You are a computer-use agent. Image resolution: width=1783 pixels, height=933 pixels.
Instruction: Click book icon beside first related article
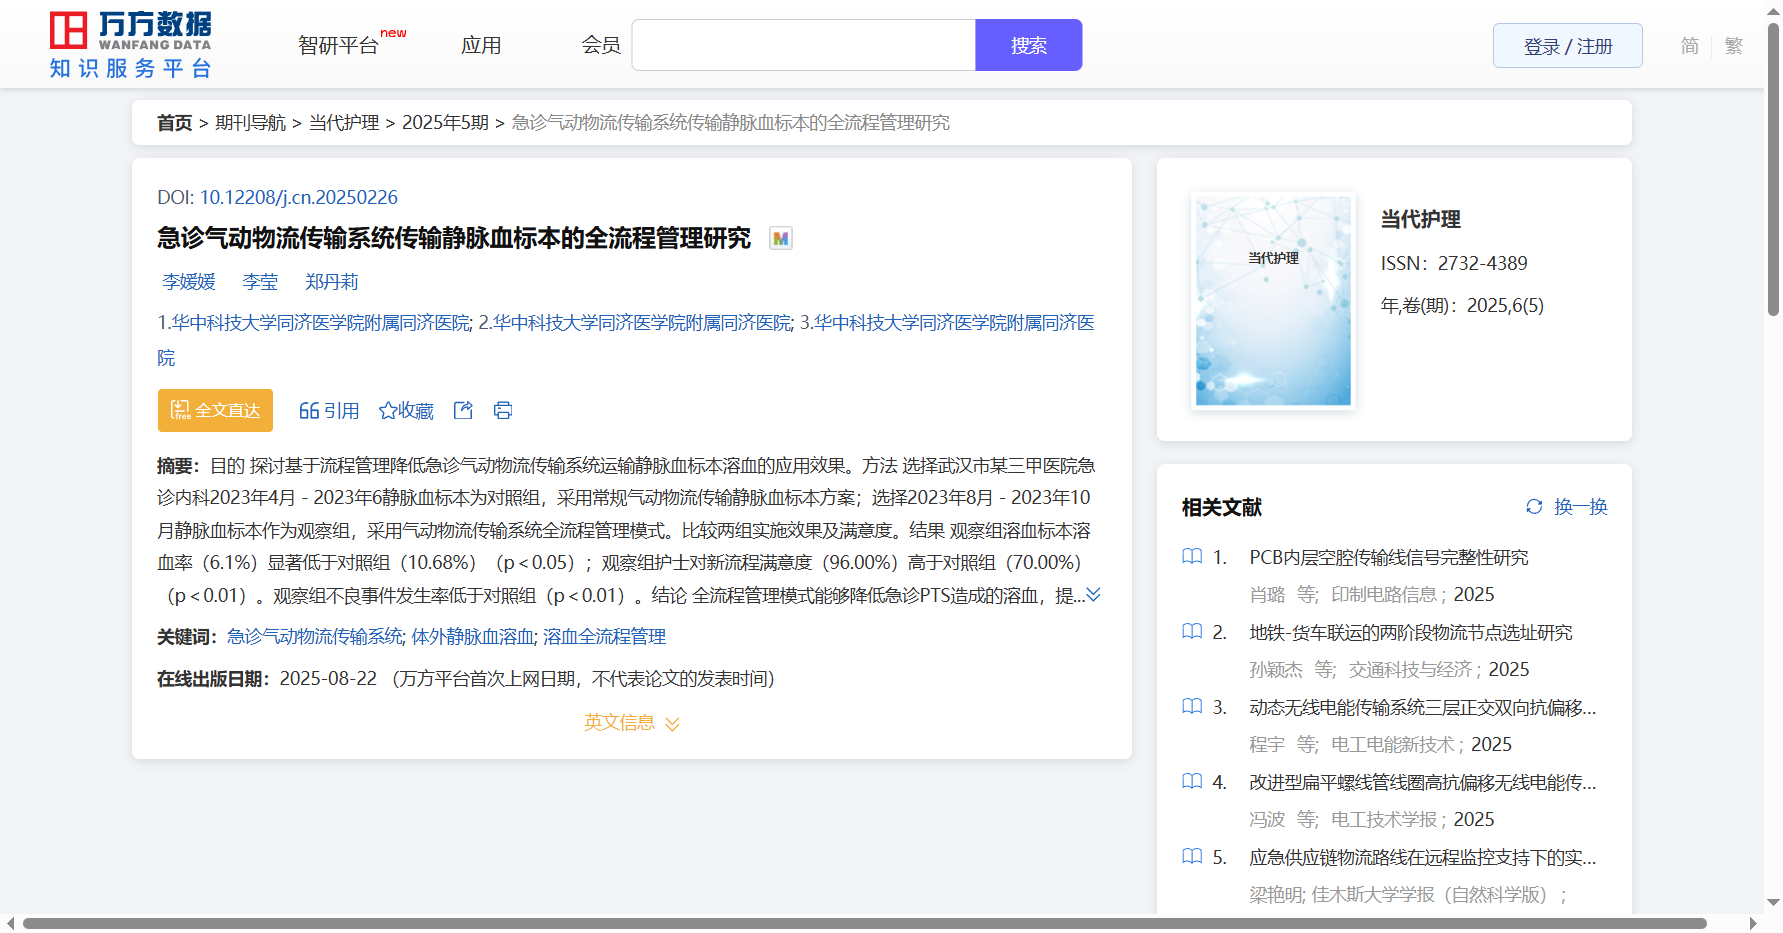tap(1192, 557)
